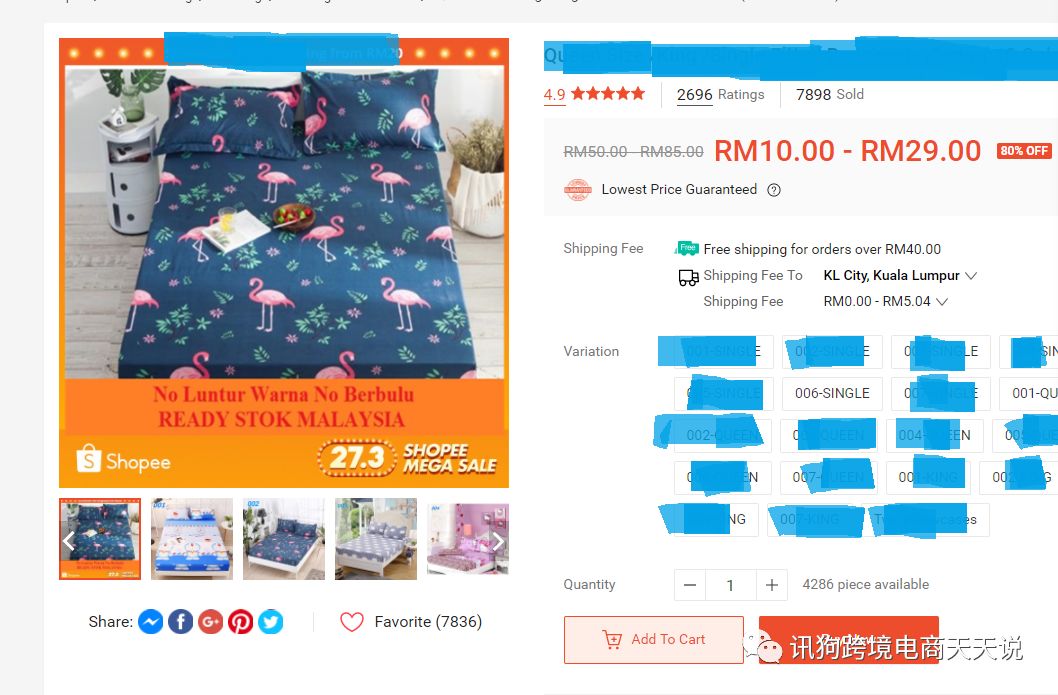View the Doraemon bedsheet thumbnail

192,539
